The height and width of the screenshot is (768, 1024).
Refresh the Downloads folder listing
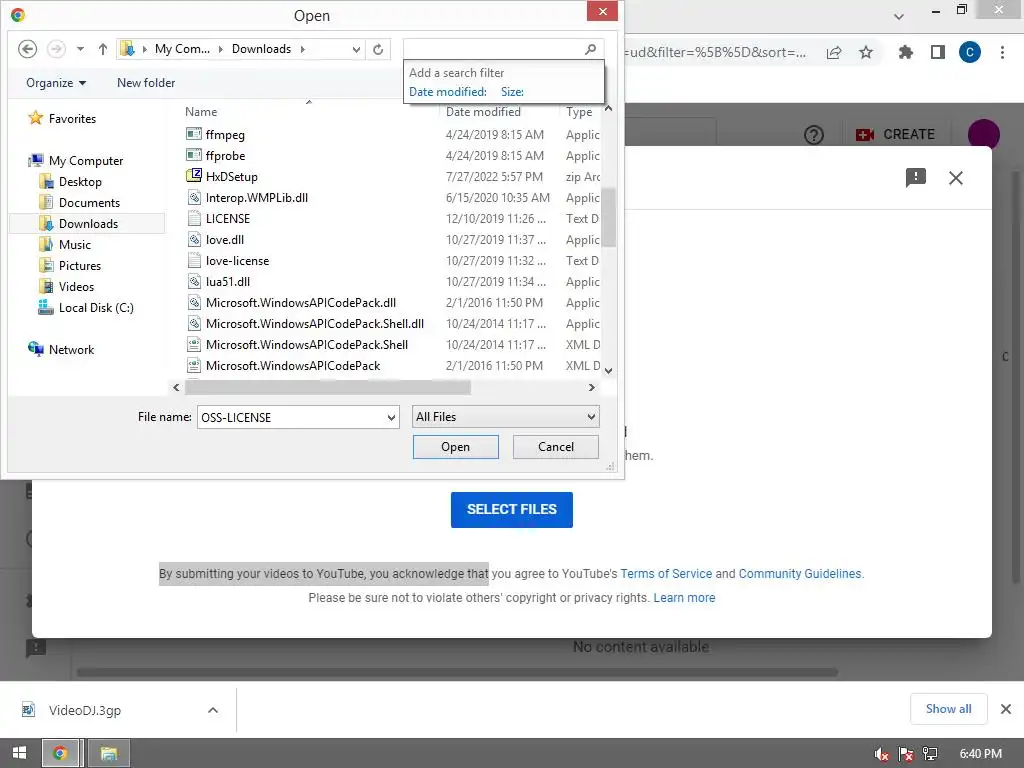click(x=378, y=49)
